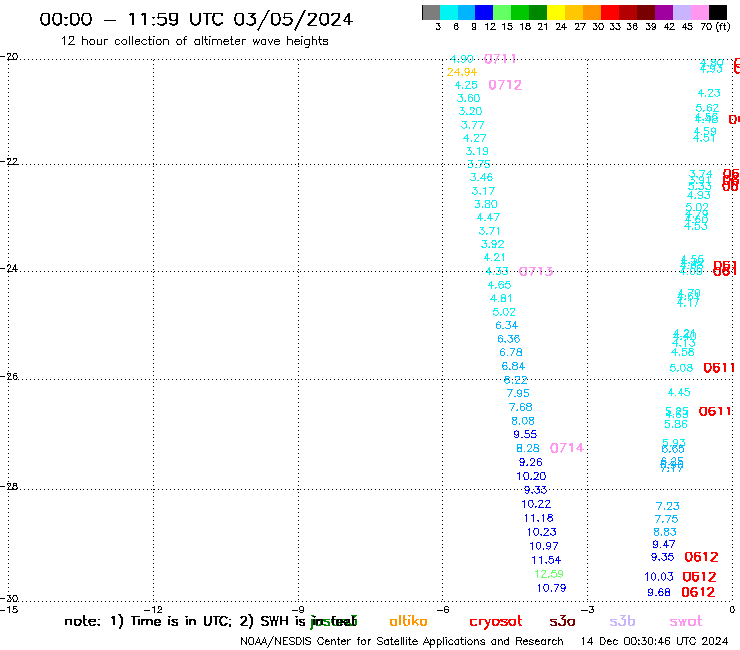Click the 8.83 wave height value
Image resolution: width=740 pixels, height=650 pixels.
coord(665,532)
